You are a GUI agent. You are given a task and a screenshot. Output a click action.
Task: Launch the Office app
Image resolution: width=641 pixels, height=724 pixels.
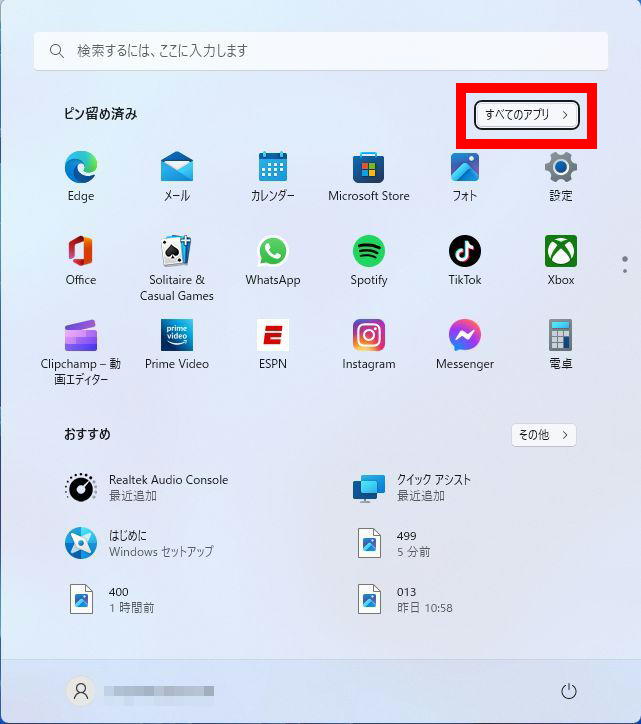pyautogui.click(x=81, y=260)
